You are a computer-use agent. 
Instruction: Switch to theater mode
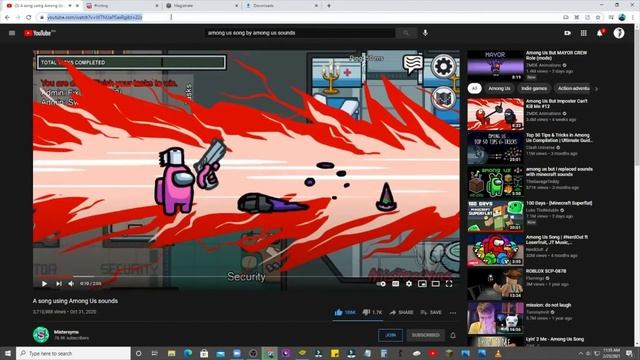tap(436, 284)
